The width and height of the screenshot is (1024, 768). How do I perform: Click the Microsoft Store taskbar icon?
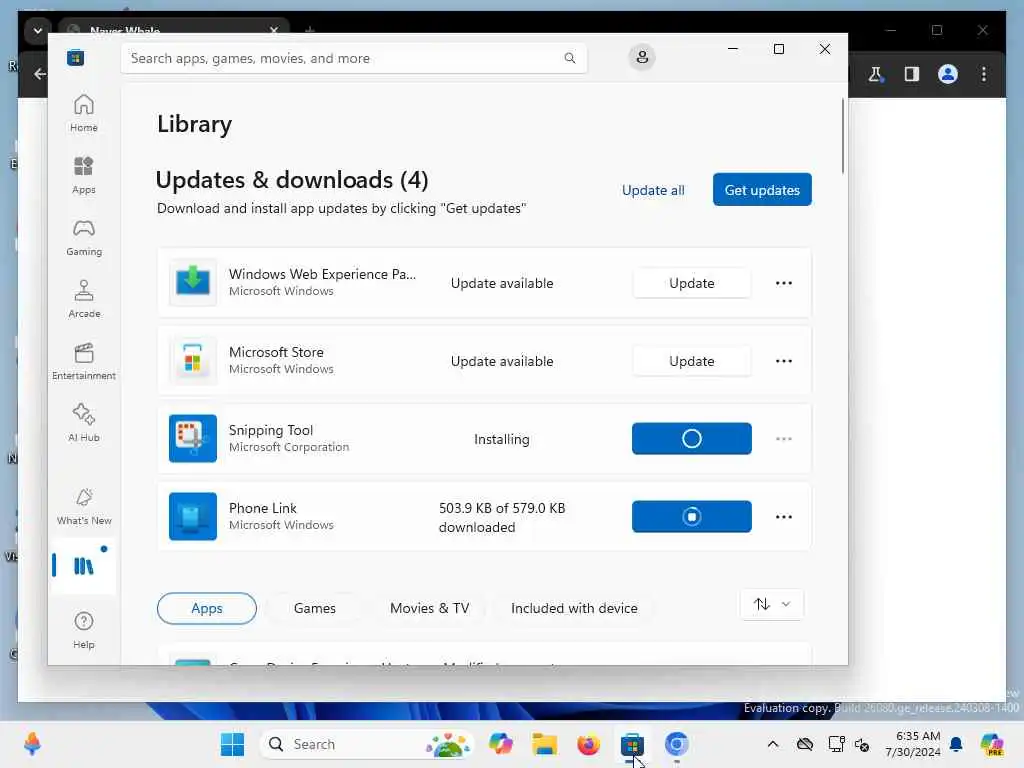632,744
